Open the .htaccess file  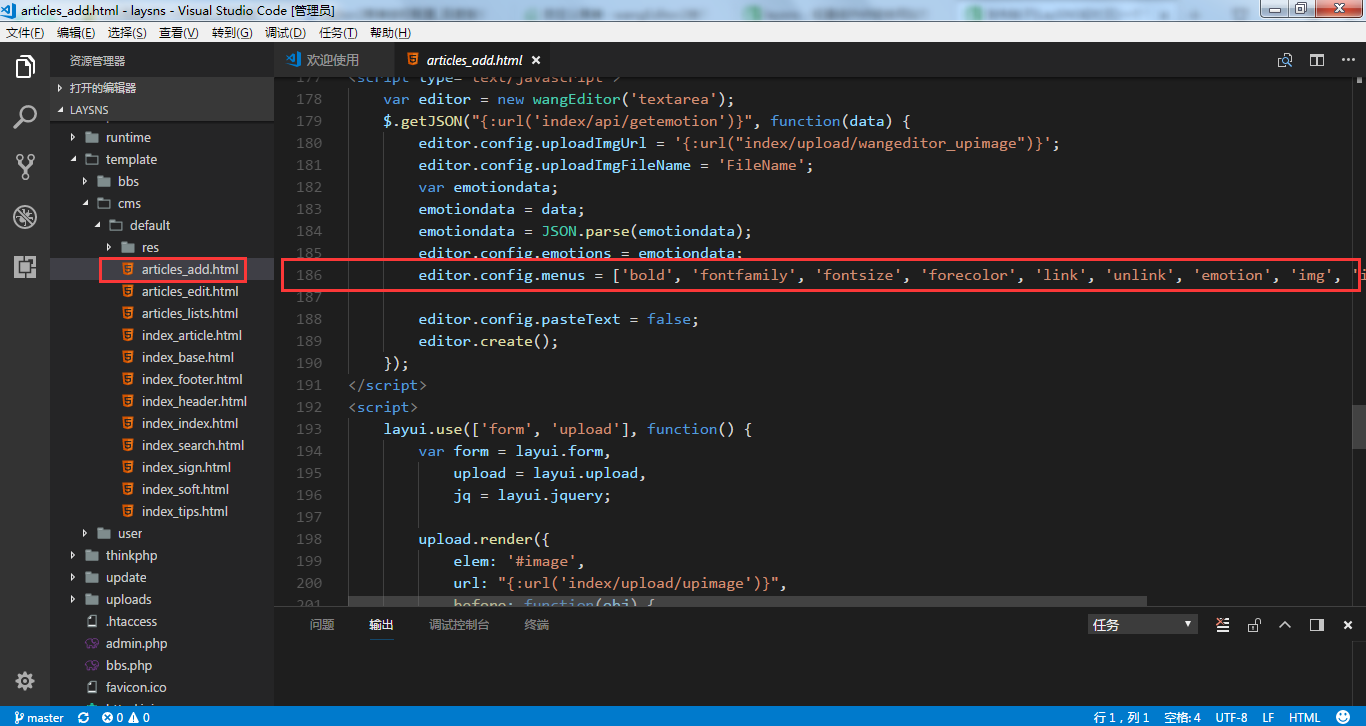(x=131, y=622)
